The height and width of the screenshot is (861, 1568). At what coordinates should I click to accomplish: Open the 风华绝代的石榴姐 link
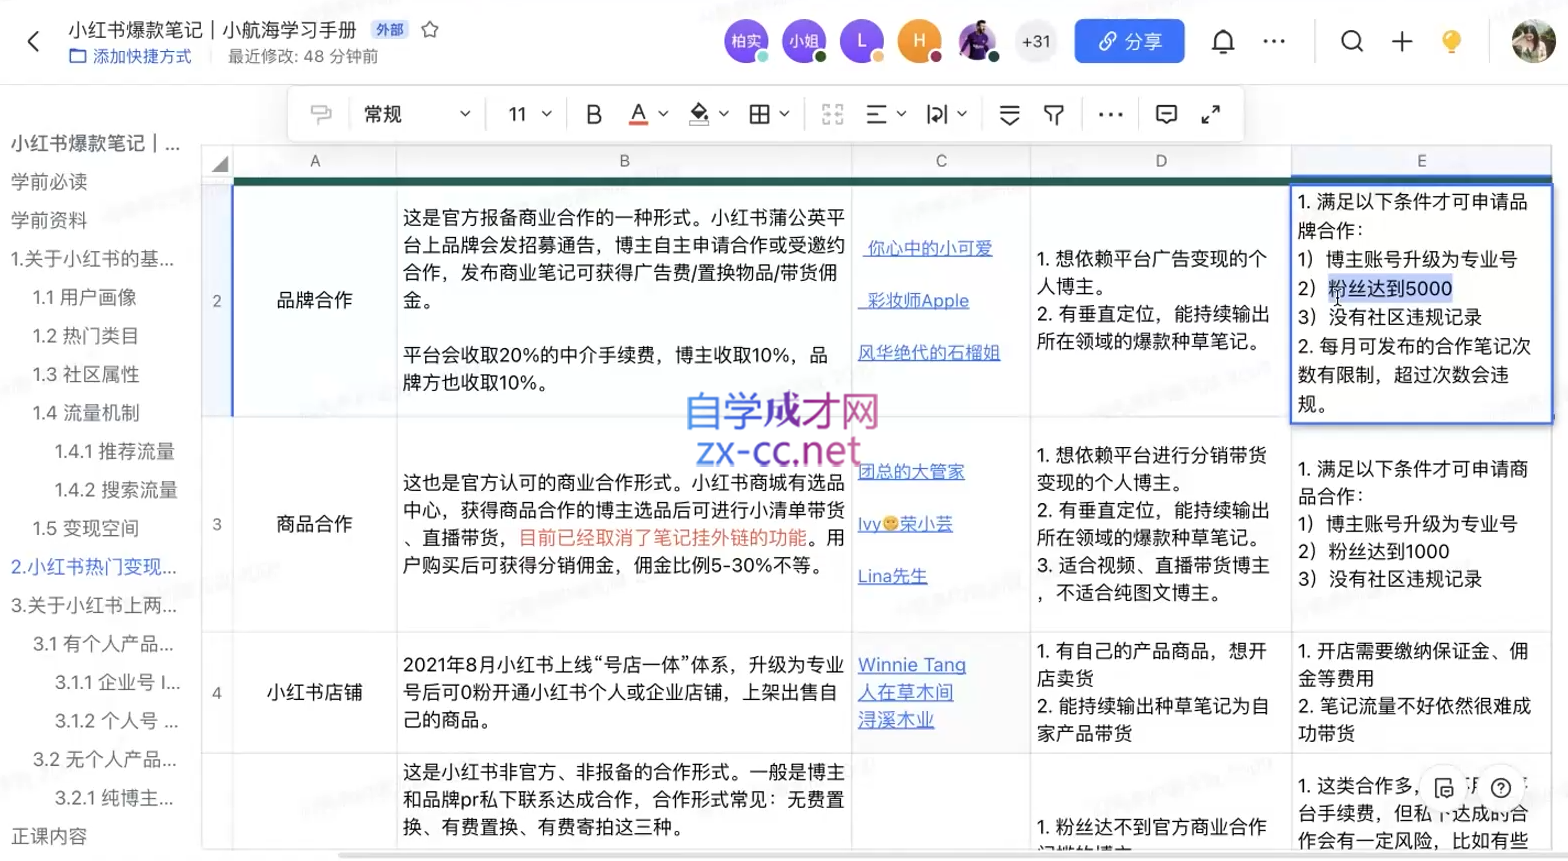point(929,352)
